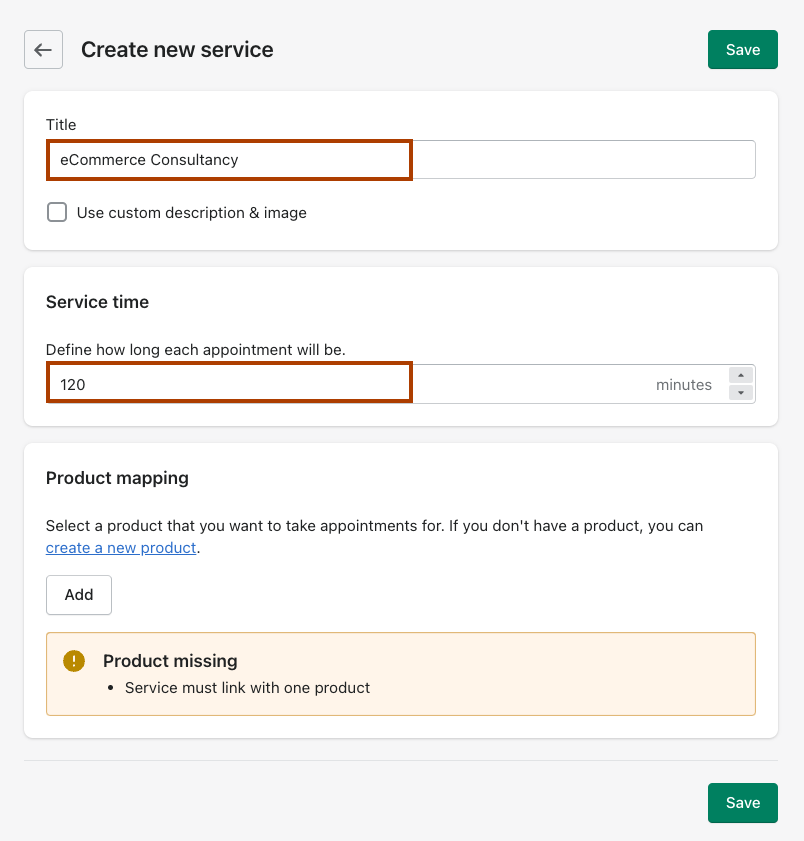Click the Create new service heading
The width and height of the screenshot is (804, 841).
click(x=177, y=50)
